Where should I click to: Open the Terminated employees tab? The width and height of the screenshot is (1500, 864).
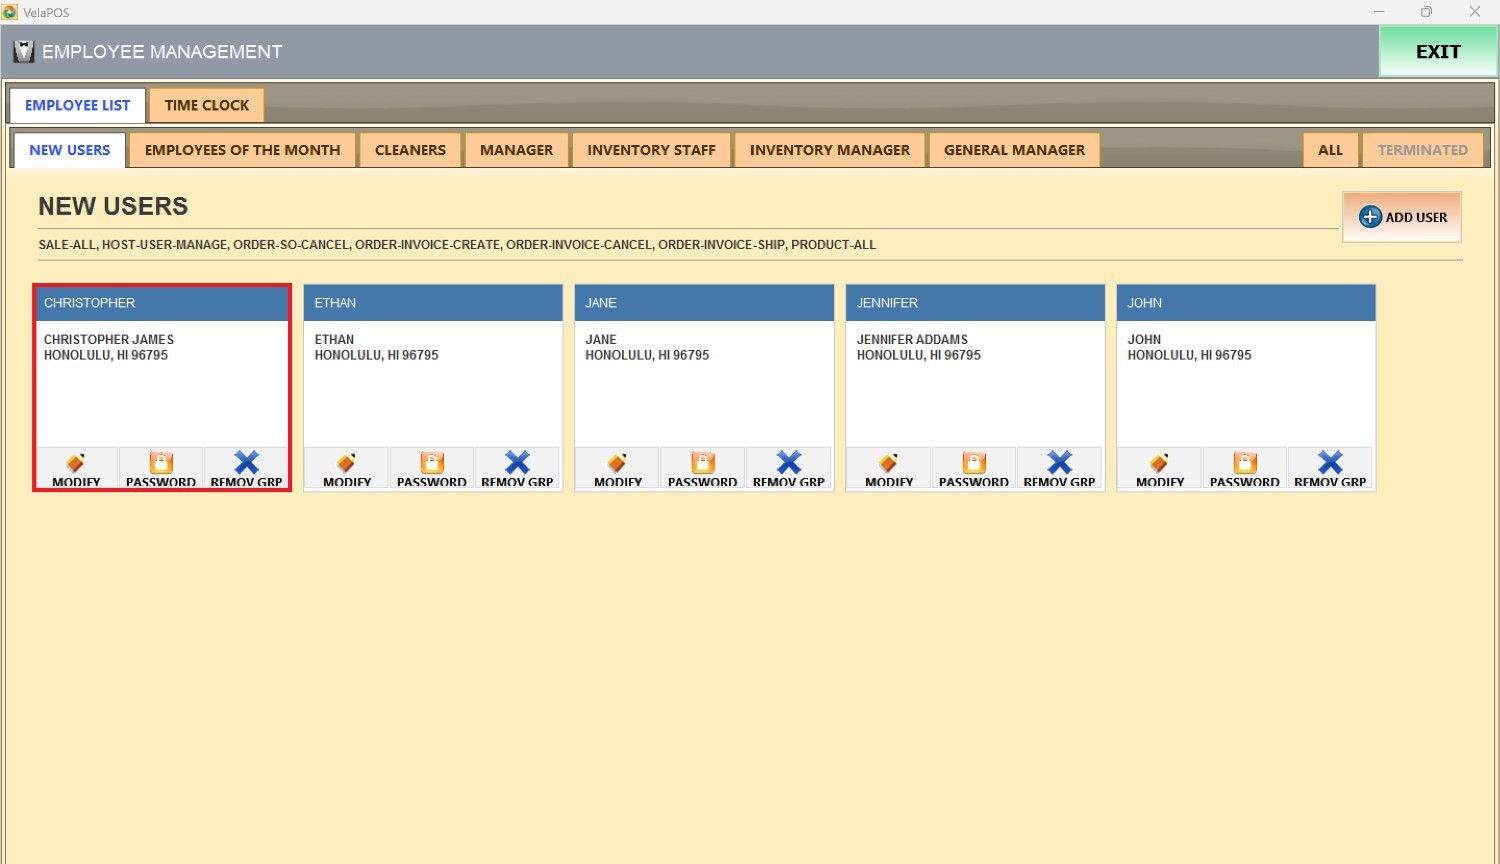pyautogui.click(x=1422, y=150)
